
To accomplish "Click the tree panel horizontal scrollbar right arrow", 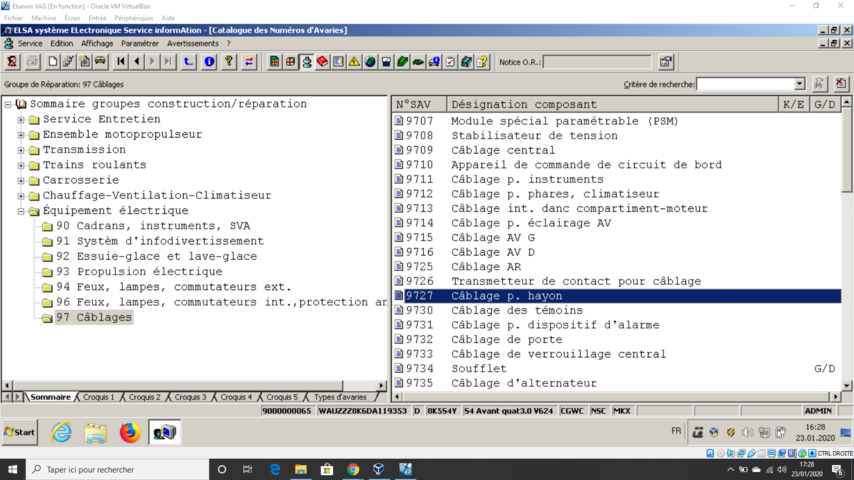I will tap(382, 385).
